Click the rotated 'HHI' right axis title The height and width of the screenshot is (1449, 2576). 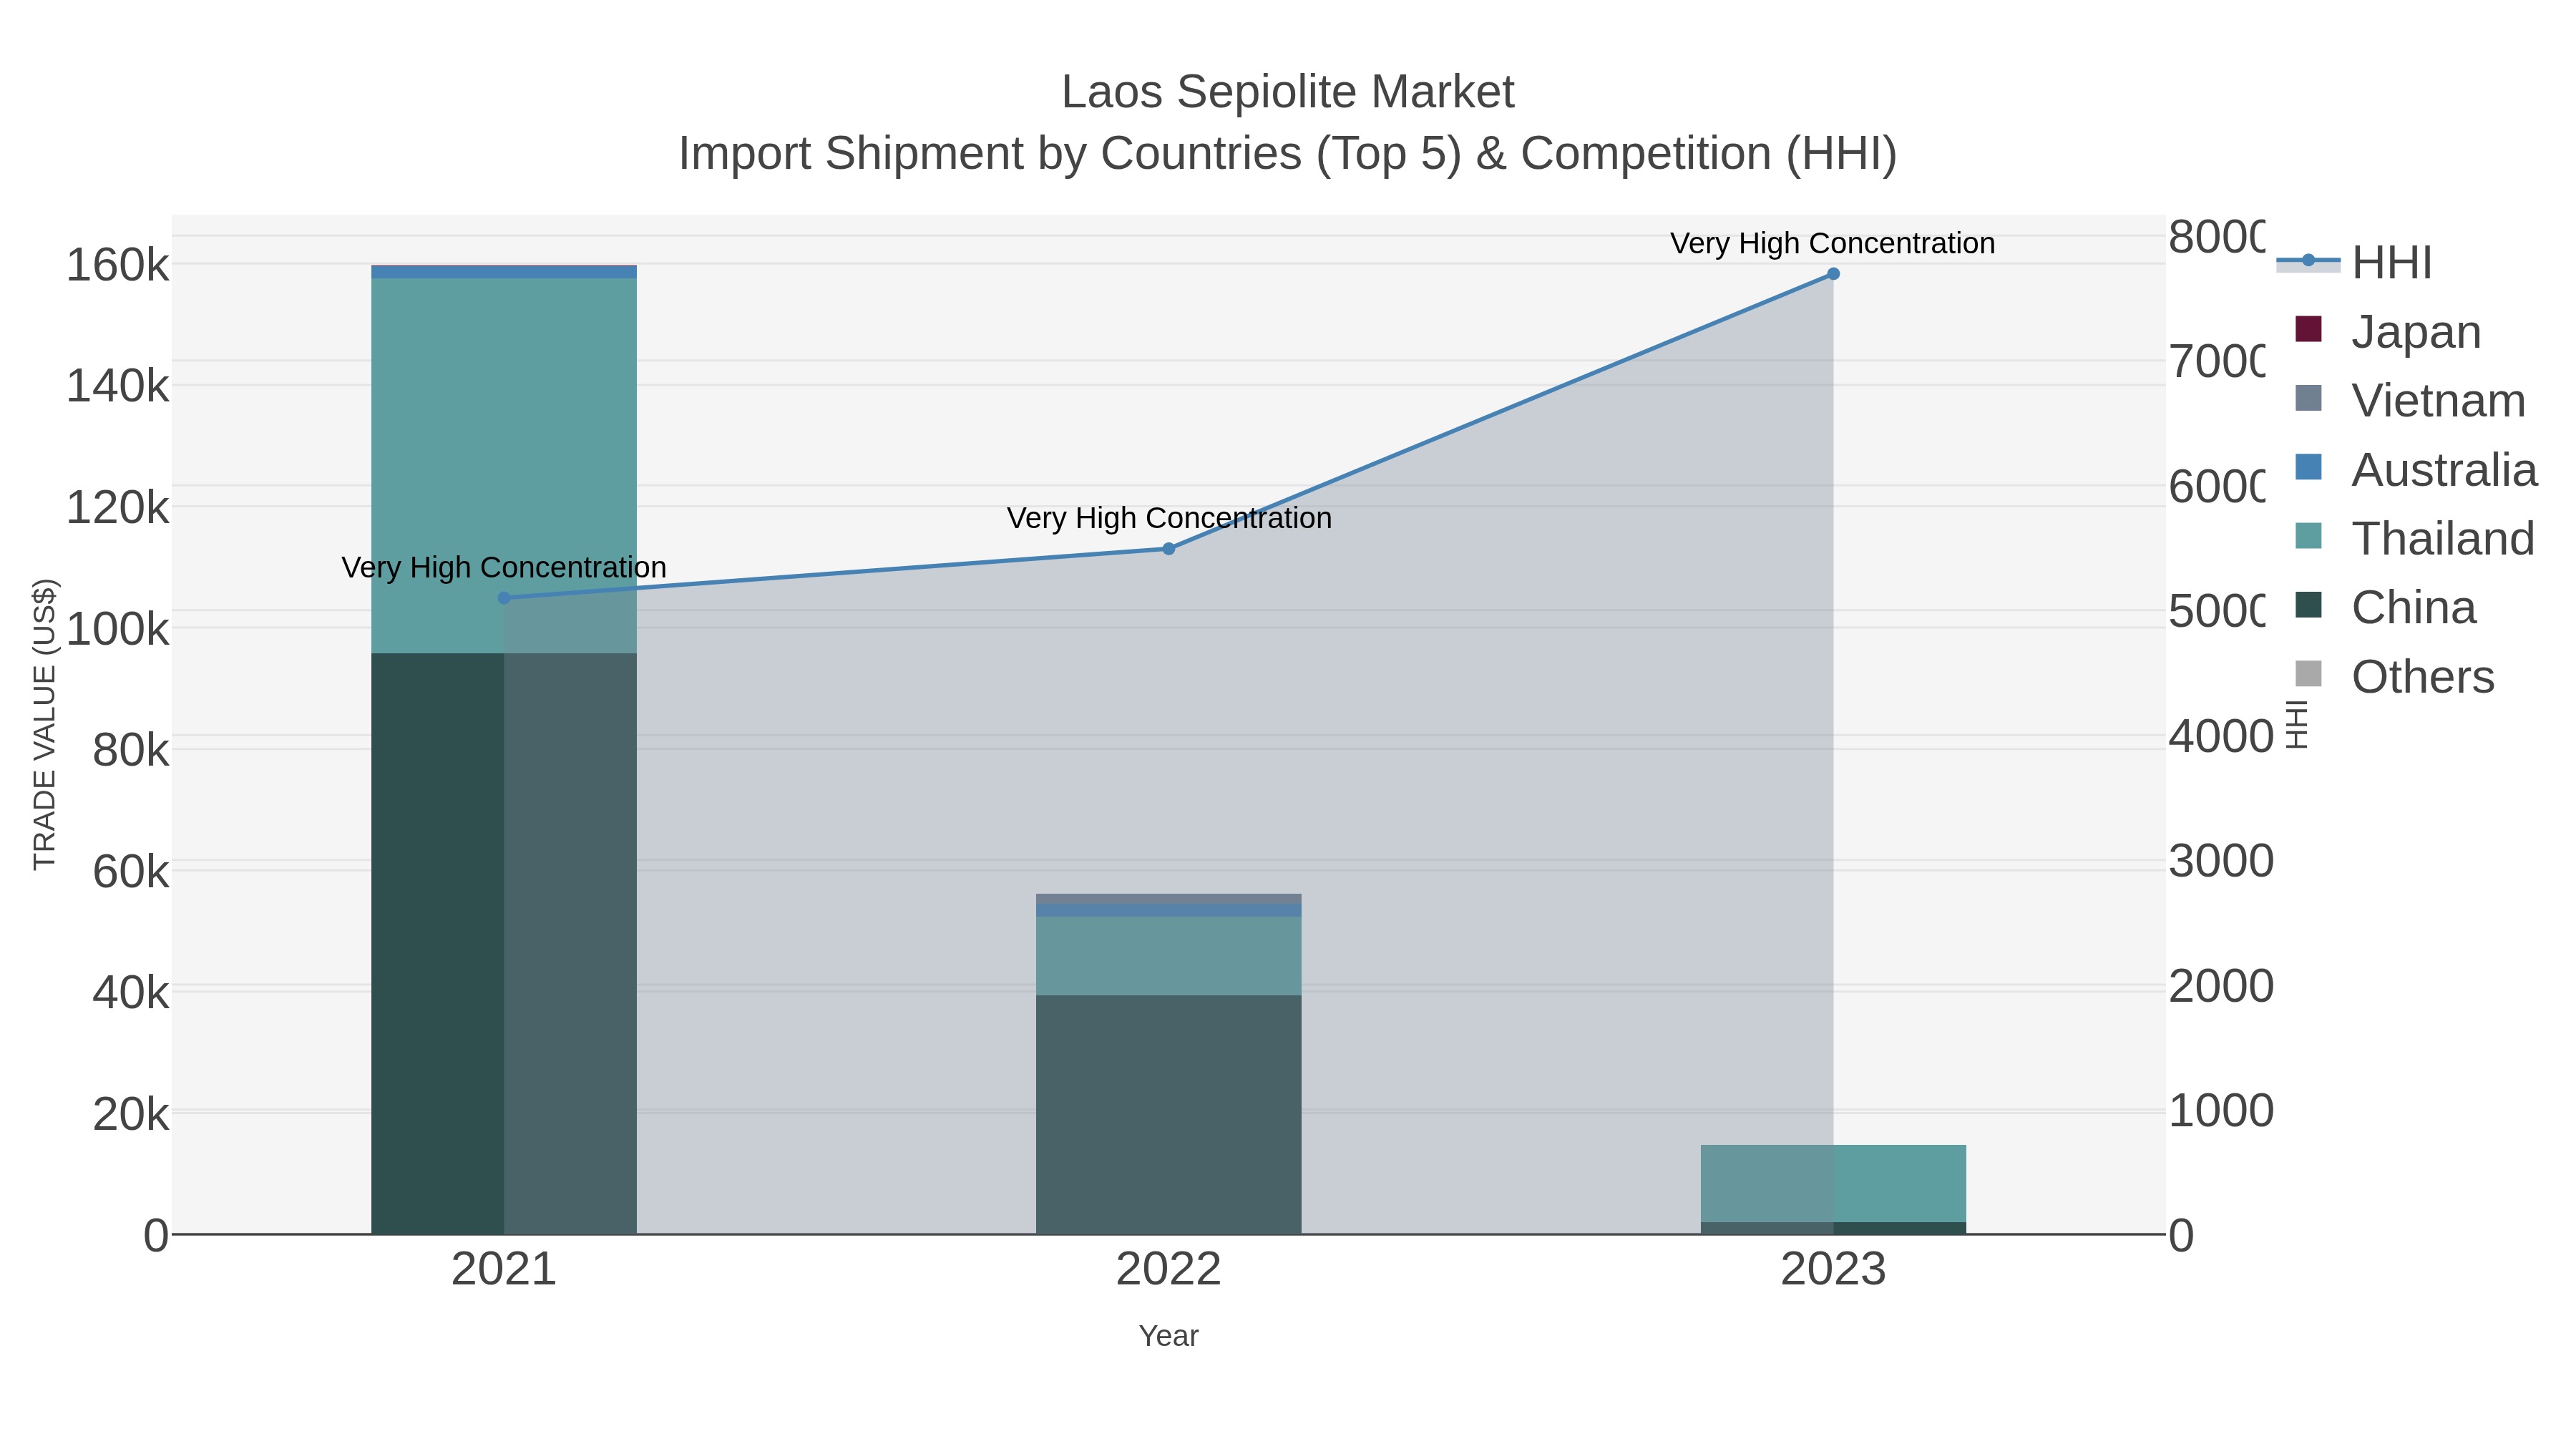point(2297,724)
